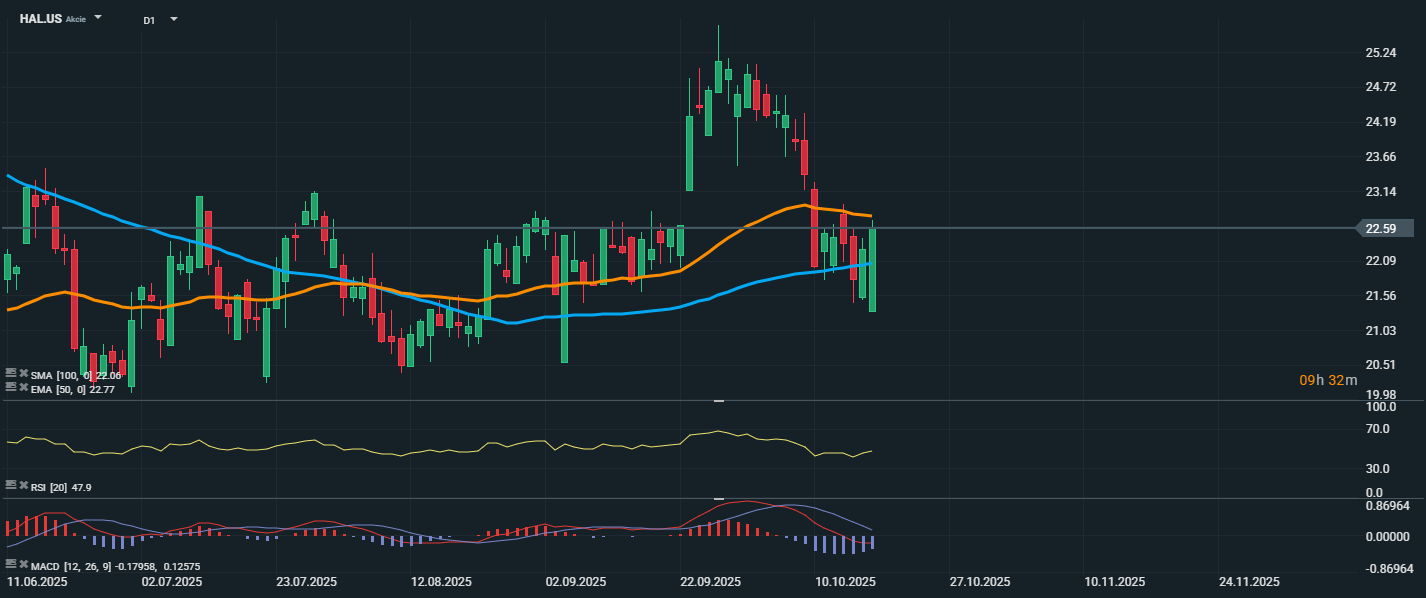
Task: Click the 23.66 price axis label
Action: pyautogui.click(x=1380, y=157)
